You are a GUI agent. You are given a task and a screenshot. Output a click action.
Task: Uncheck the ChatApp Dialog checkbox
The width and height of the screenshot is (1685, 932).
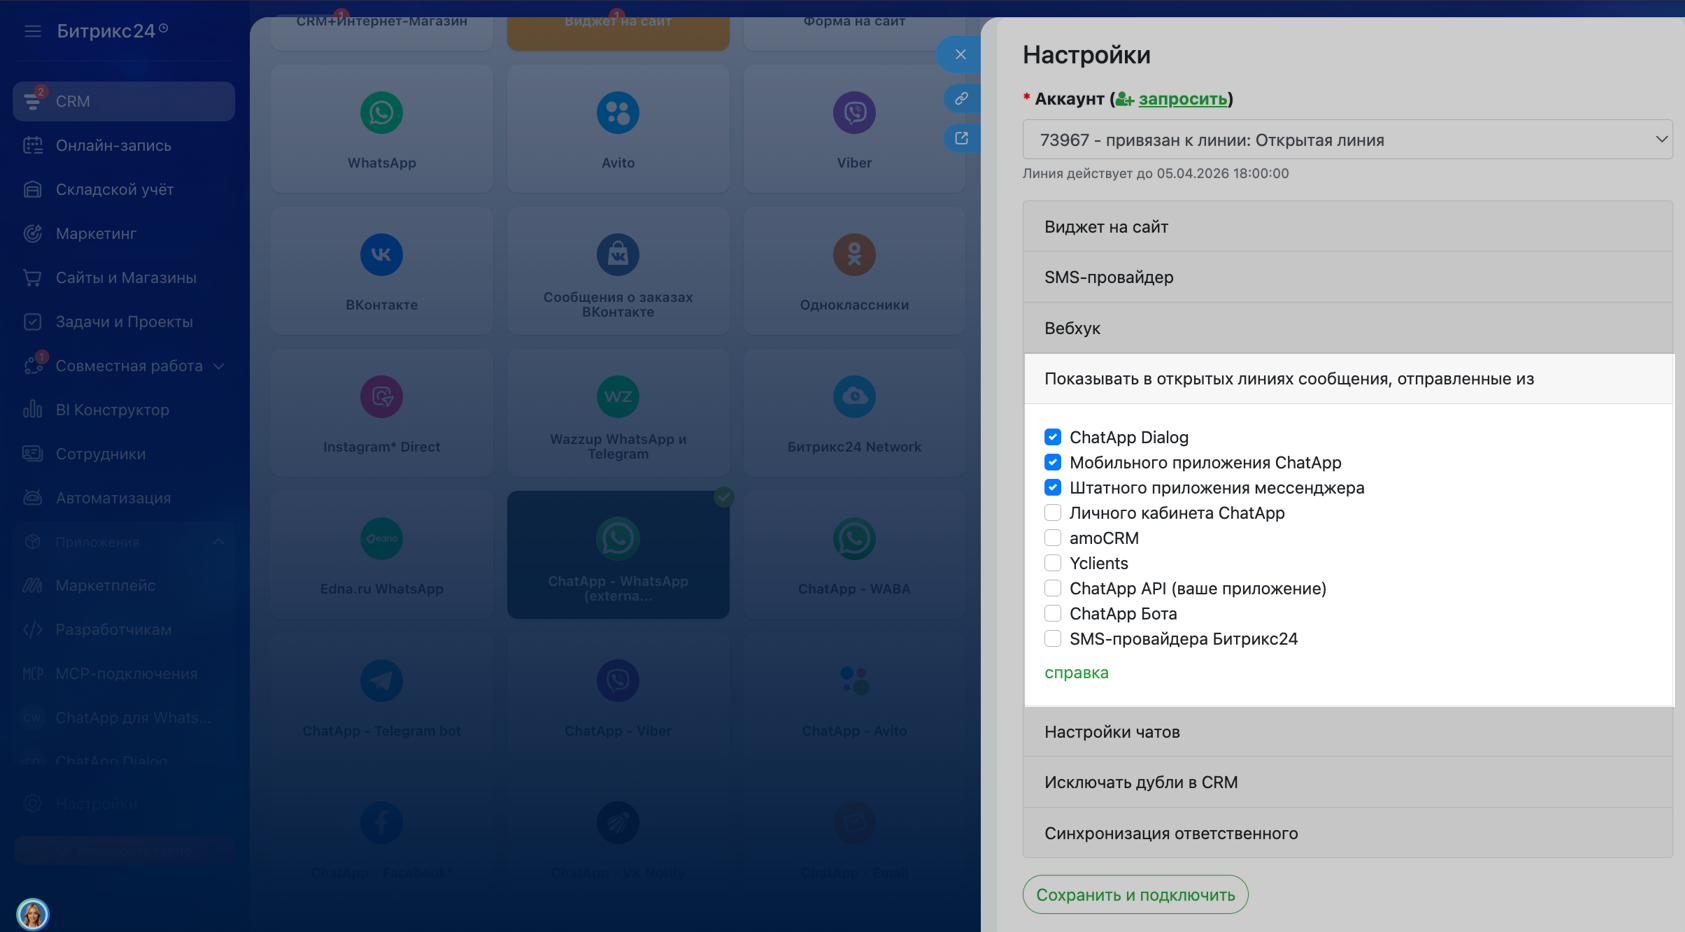click(x=1053, y=437)
